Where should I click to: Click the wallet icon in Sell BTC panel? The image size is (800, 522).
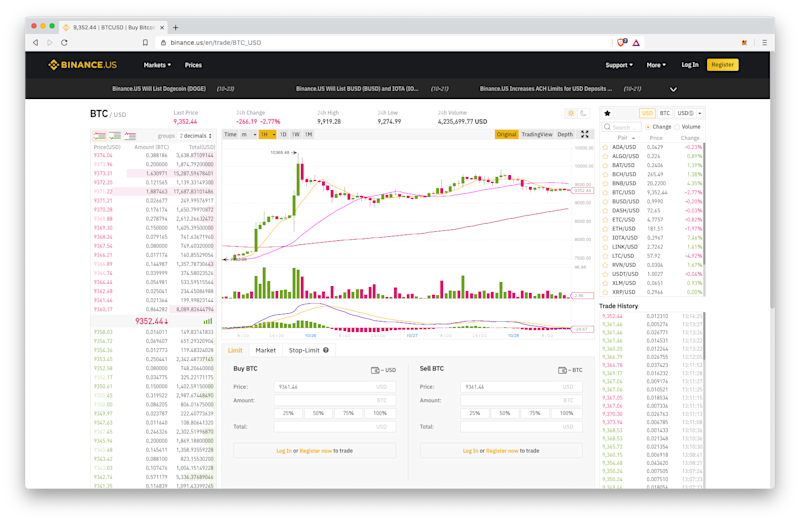562,370
